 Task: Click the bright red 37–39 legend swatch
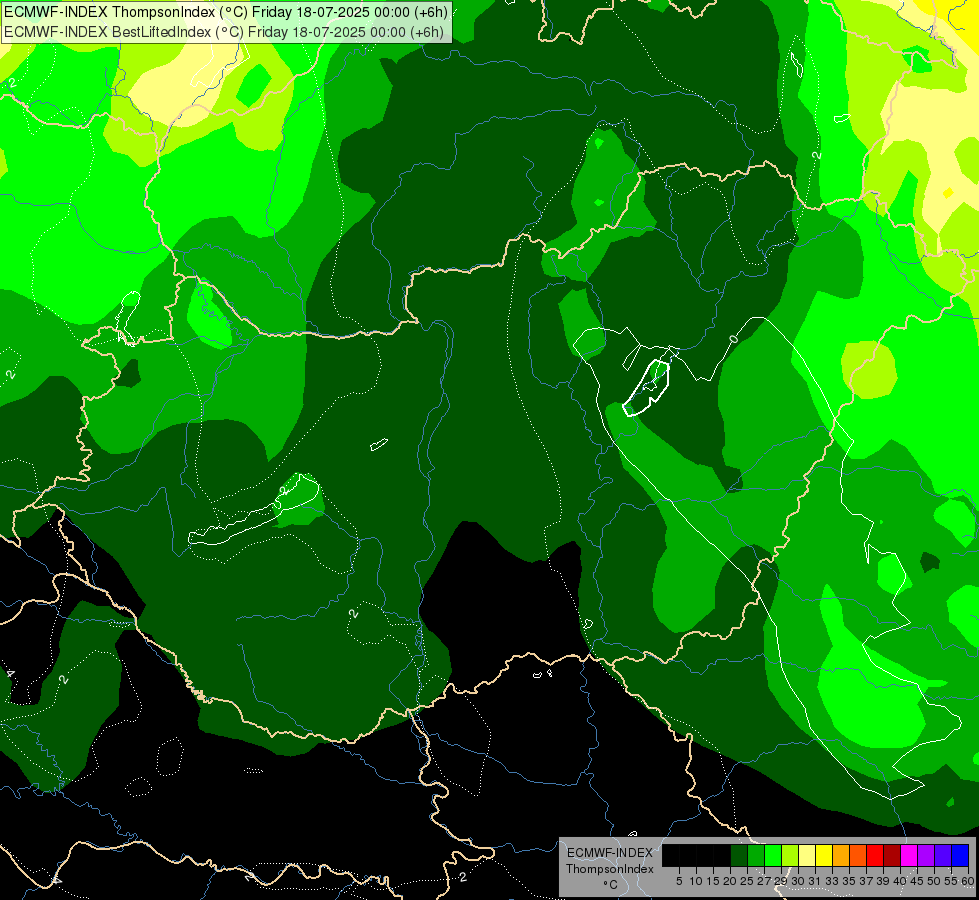coord(875,855)
